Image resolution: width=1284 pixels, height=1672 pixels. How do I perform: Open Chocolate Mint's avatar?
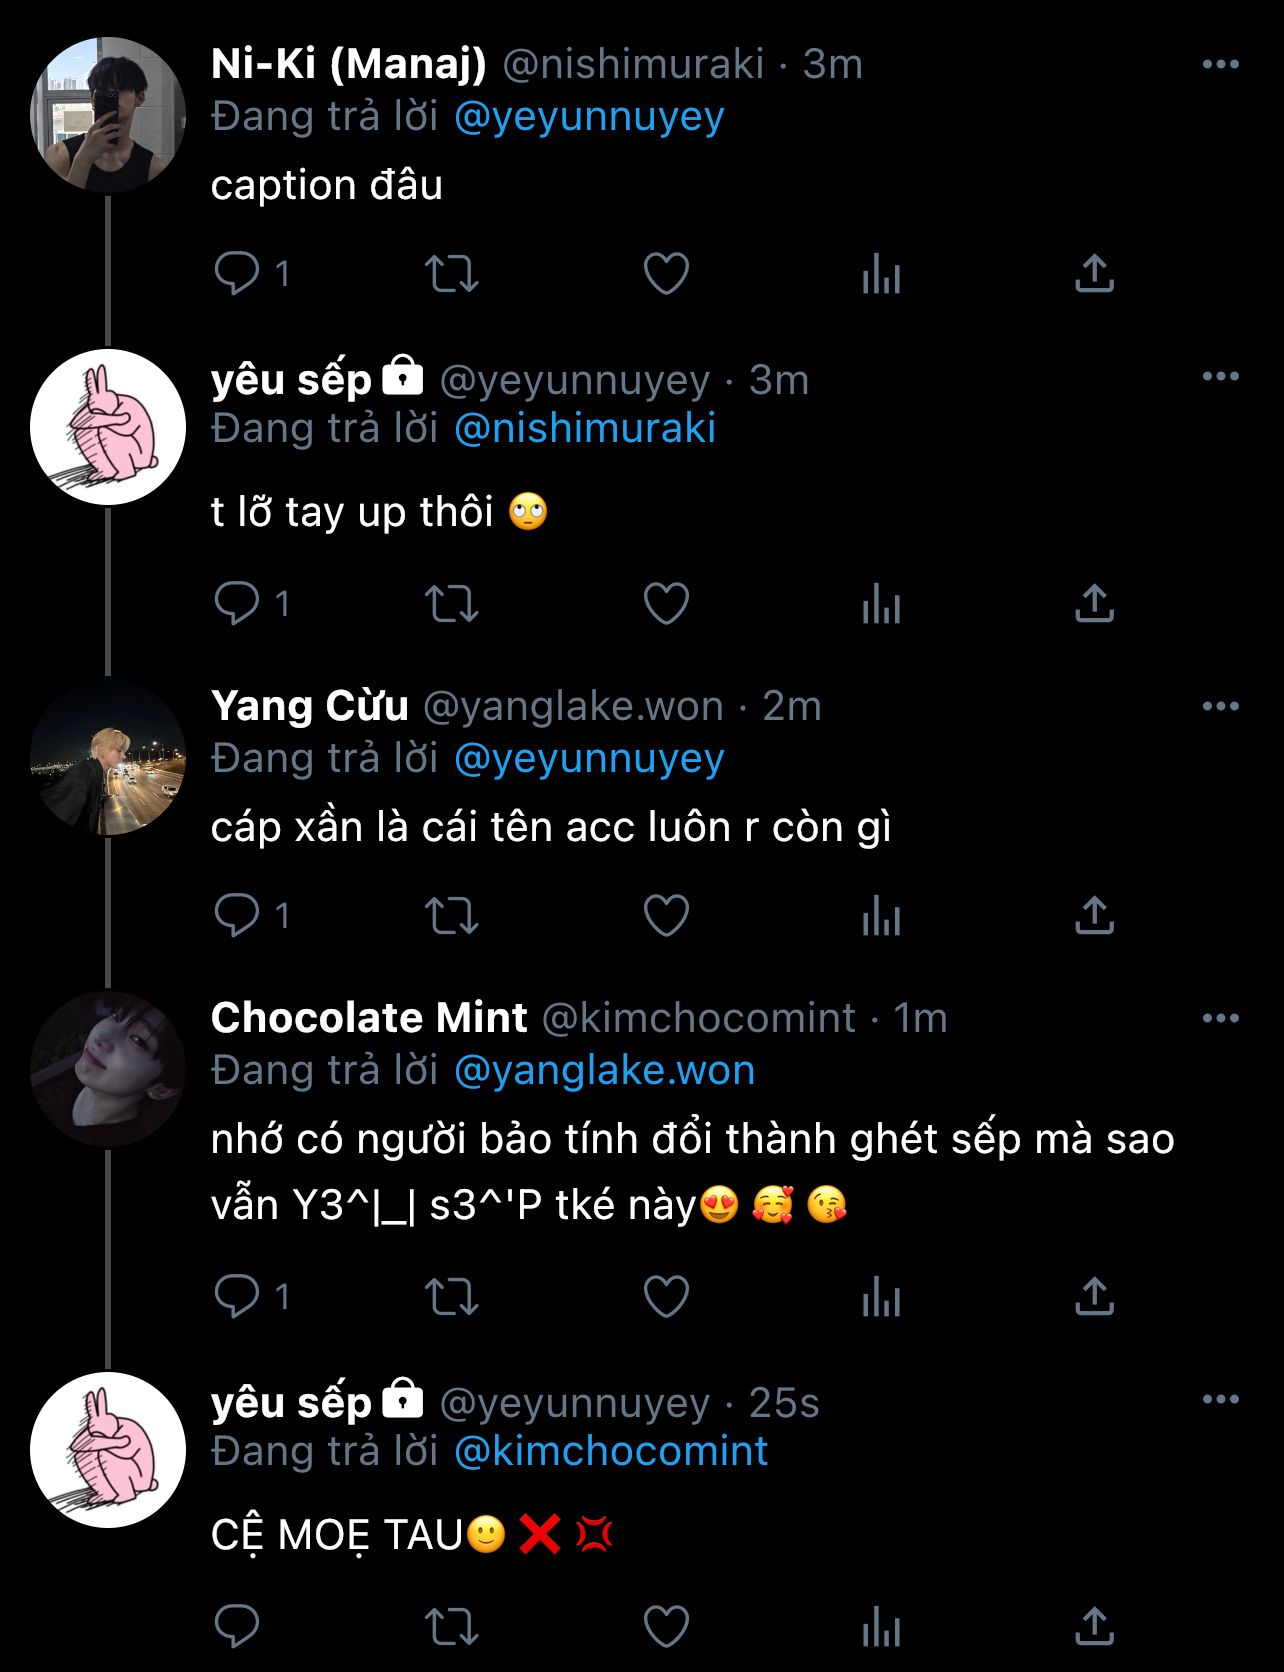pyautogui.click(x=108, y=1069)
